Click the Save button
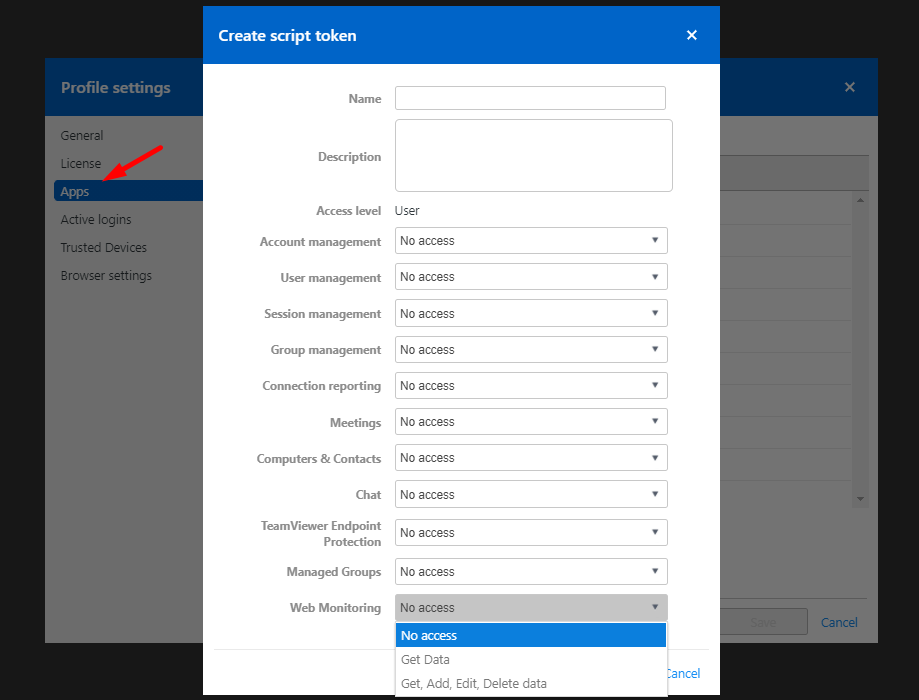 click(x=765, y=621)
